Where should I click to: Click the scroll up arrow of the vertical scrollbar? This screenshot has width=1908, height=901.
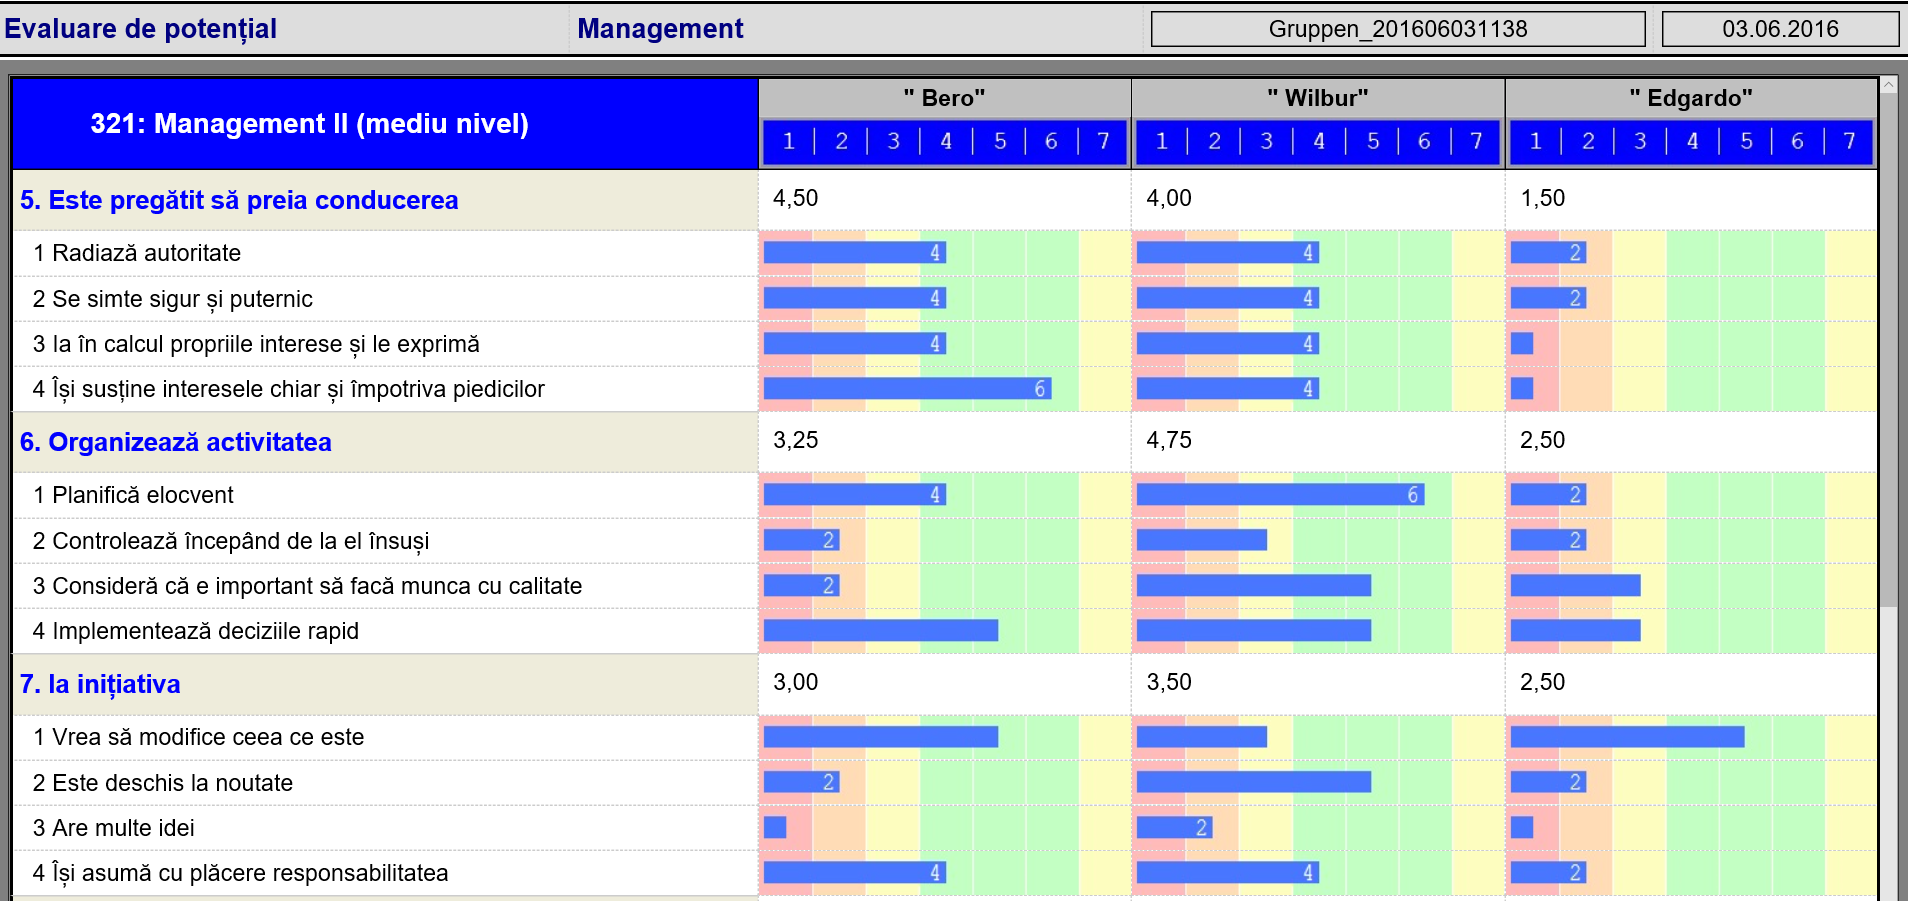click(x=1888, y=86)
